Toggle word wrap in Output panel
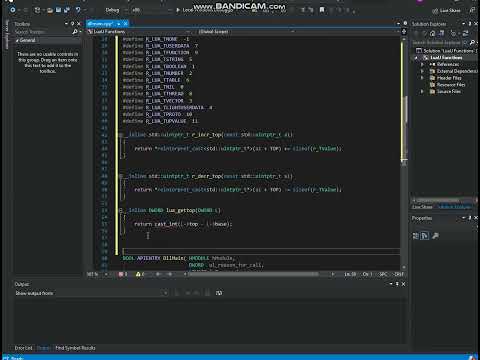 [219, 293]
